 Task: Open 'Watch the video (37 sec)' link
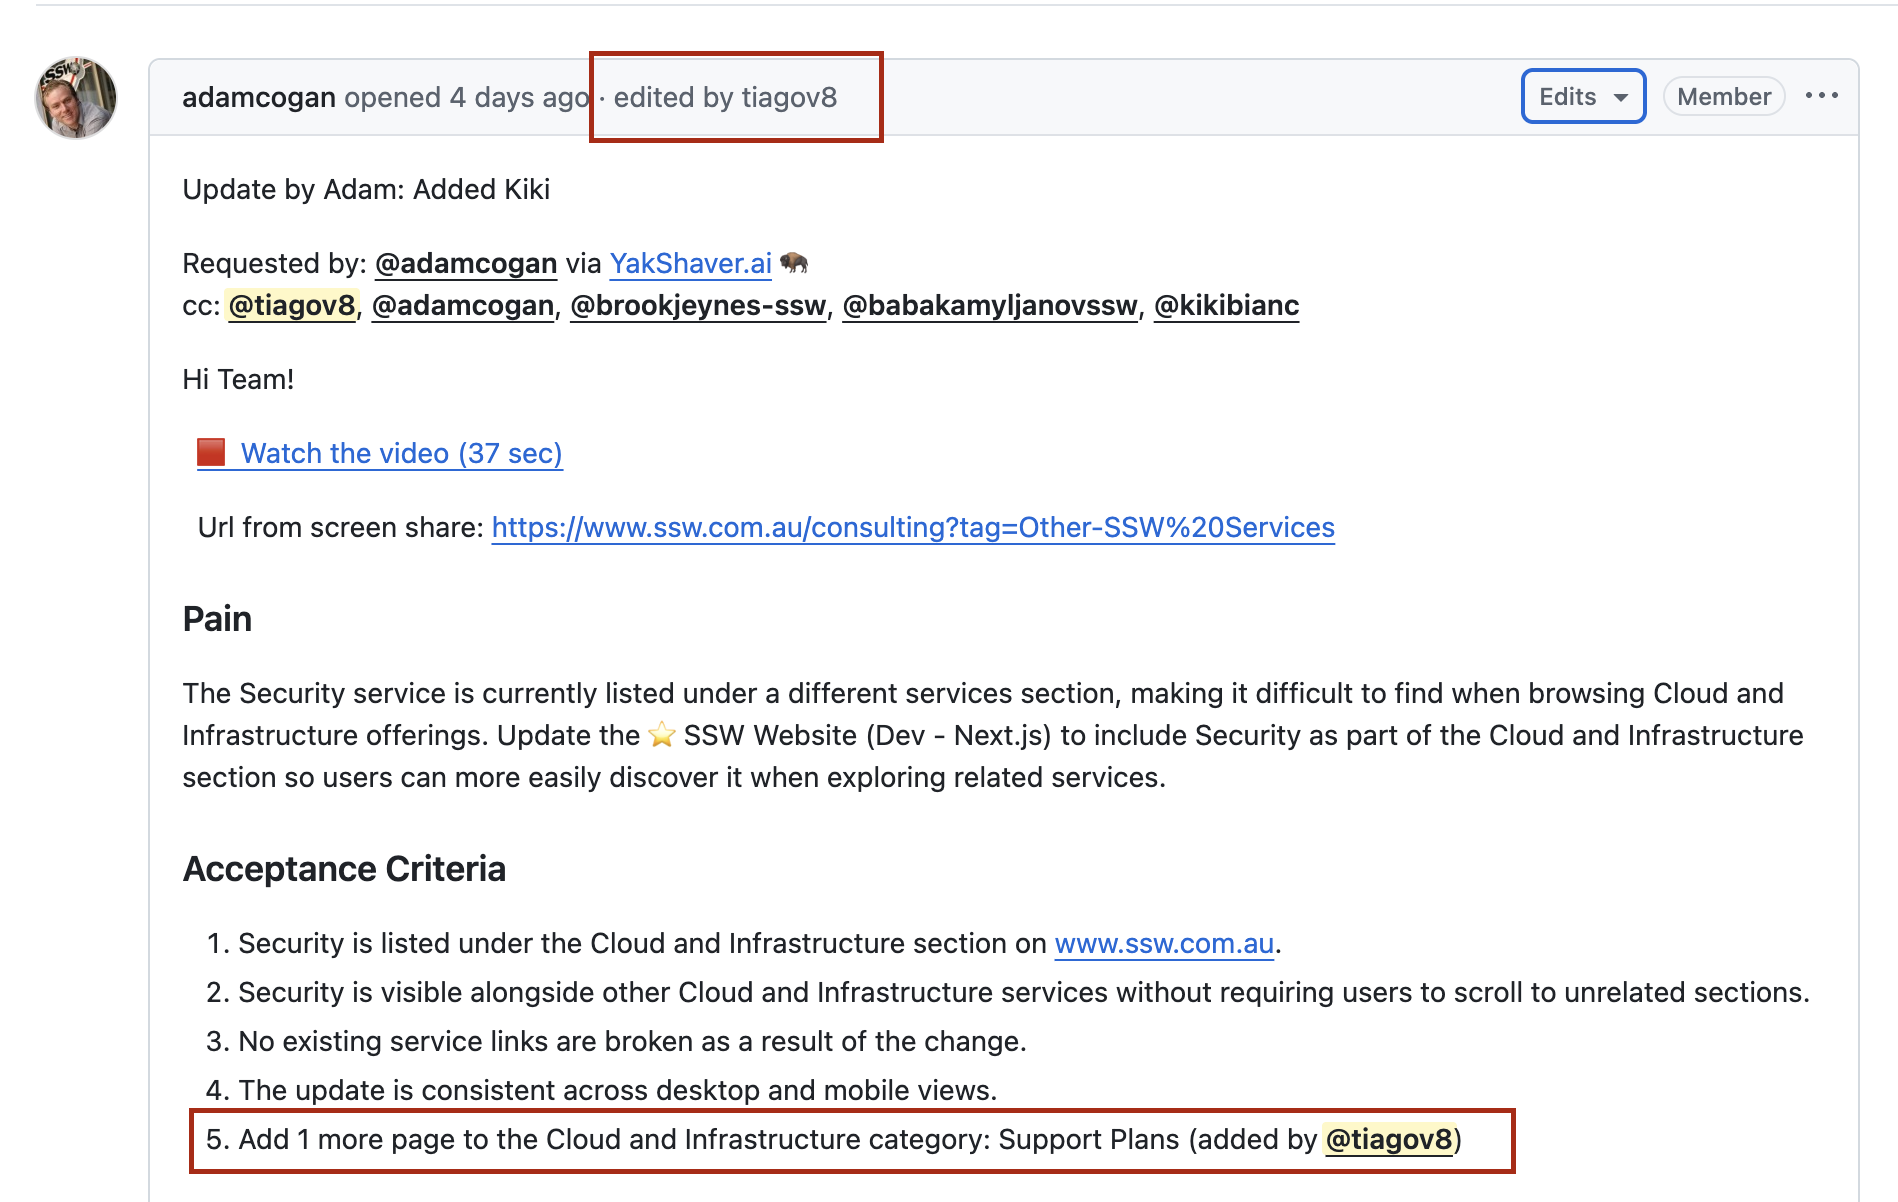click(x=401, y=454)
